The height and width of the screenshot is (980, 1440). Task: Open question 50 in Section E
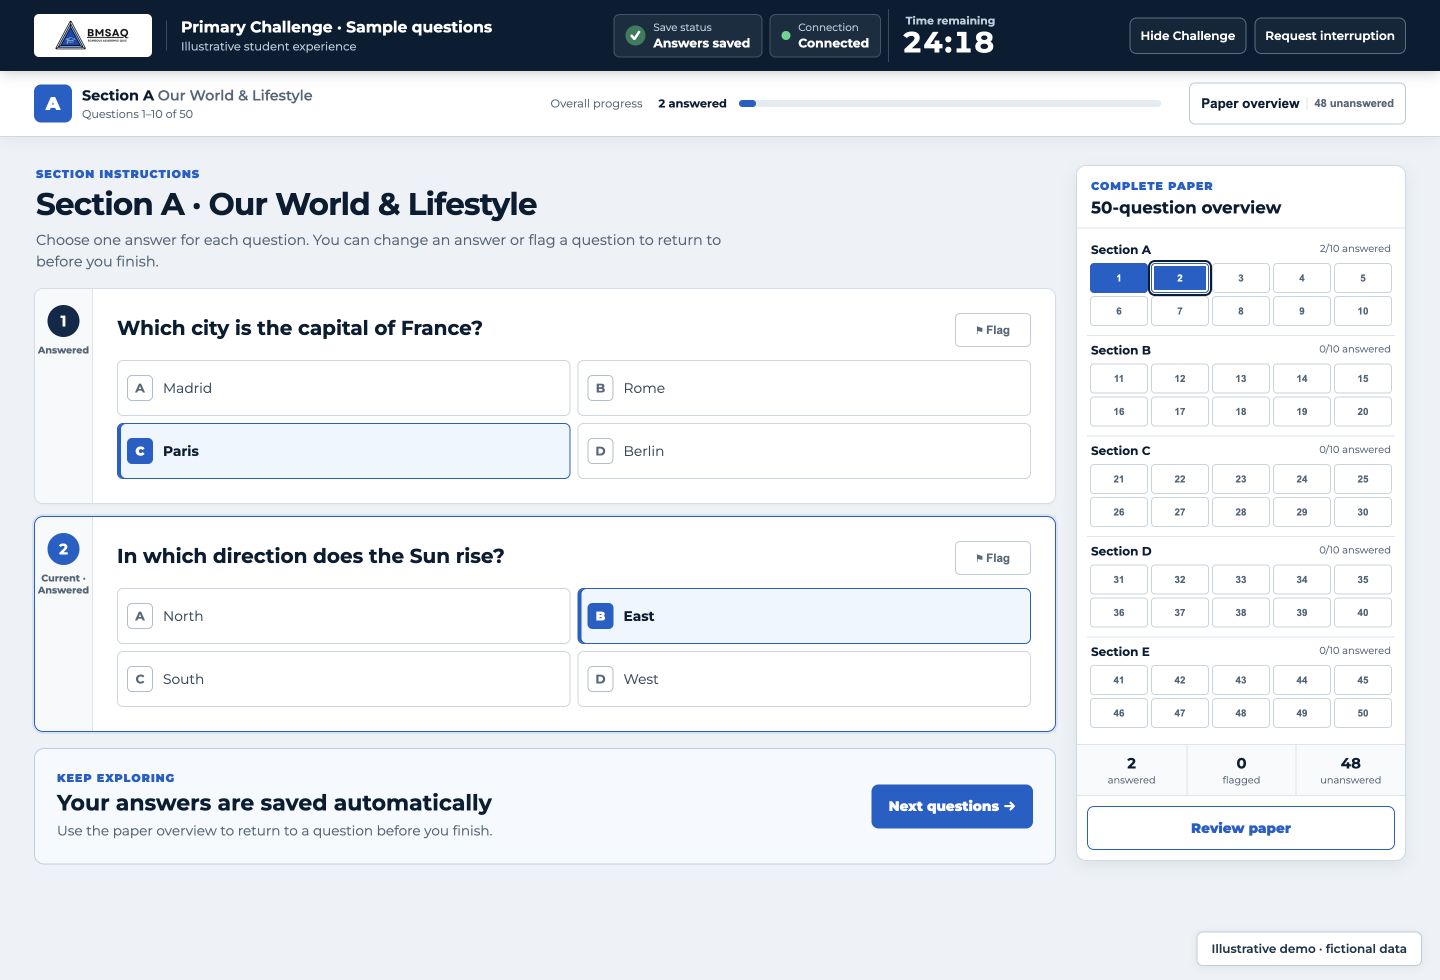[x=1363, y=713]
